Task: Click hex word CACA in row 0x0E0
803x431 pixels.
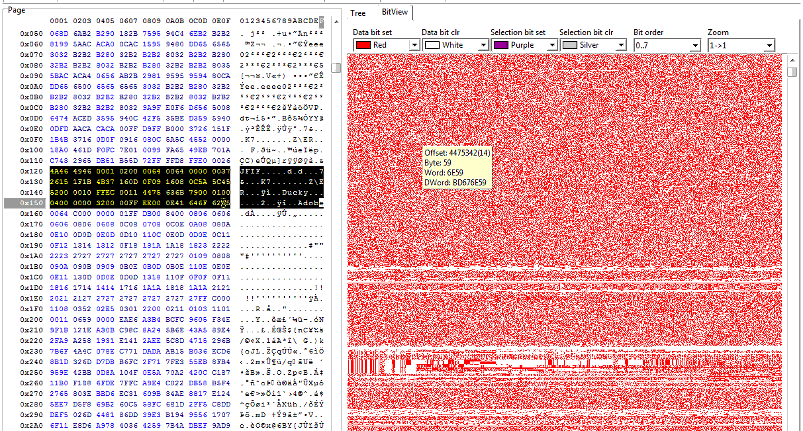Action: point(105,129)
